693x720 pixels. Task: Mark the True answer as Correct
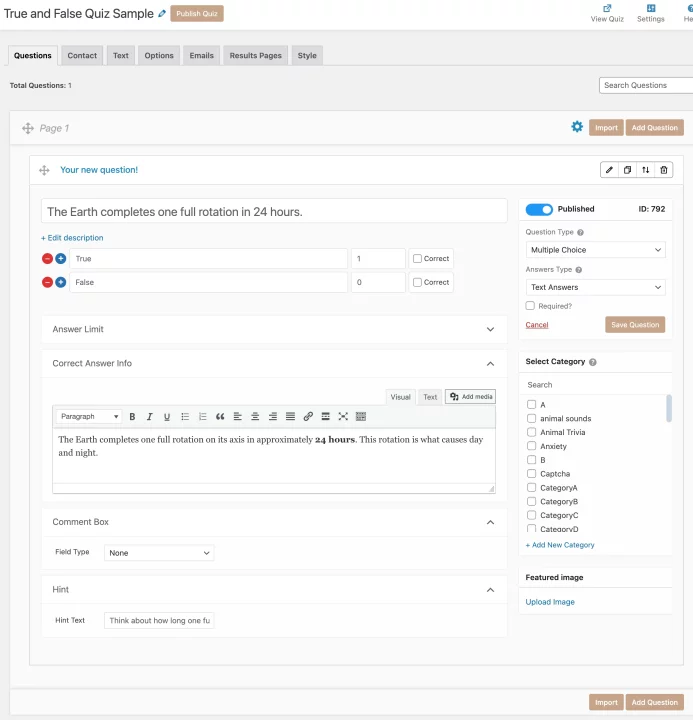[418, 258]
